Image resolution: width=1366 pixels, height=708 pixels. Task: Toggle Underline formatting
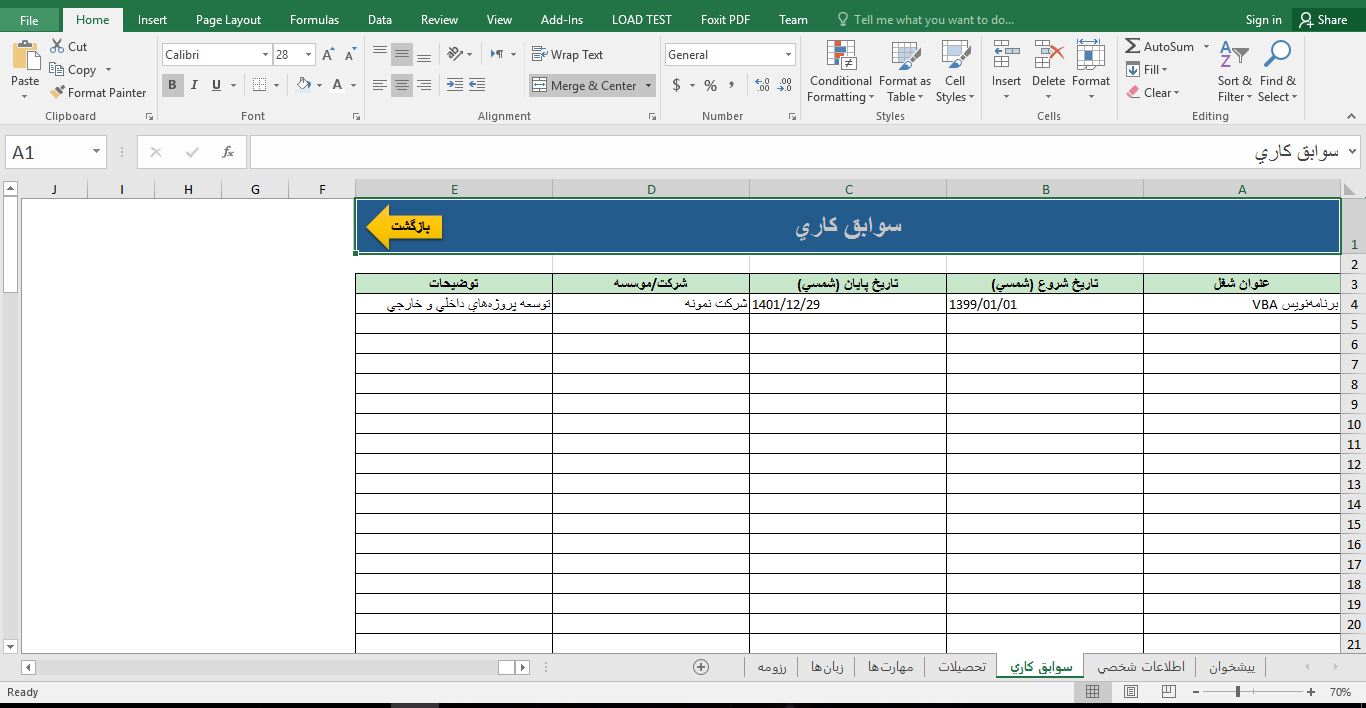point(216,85)
